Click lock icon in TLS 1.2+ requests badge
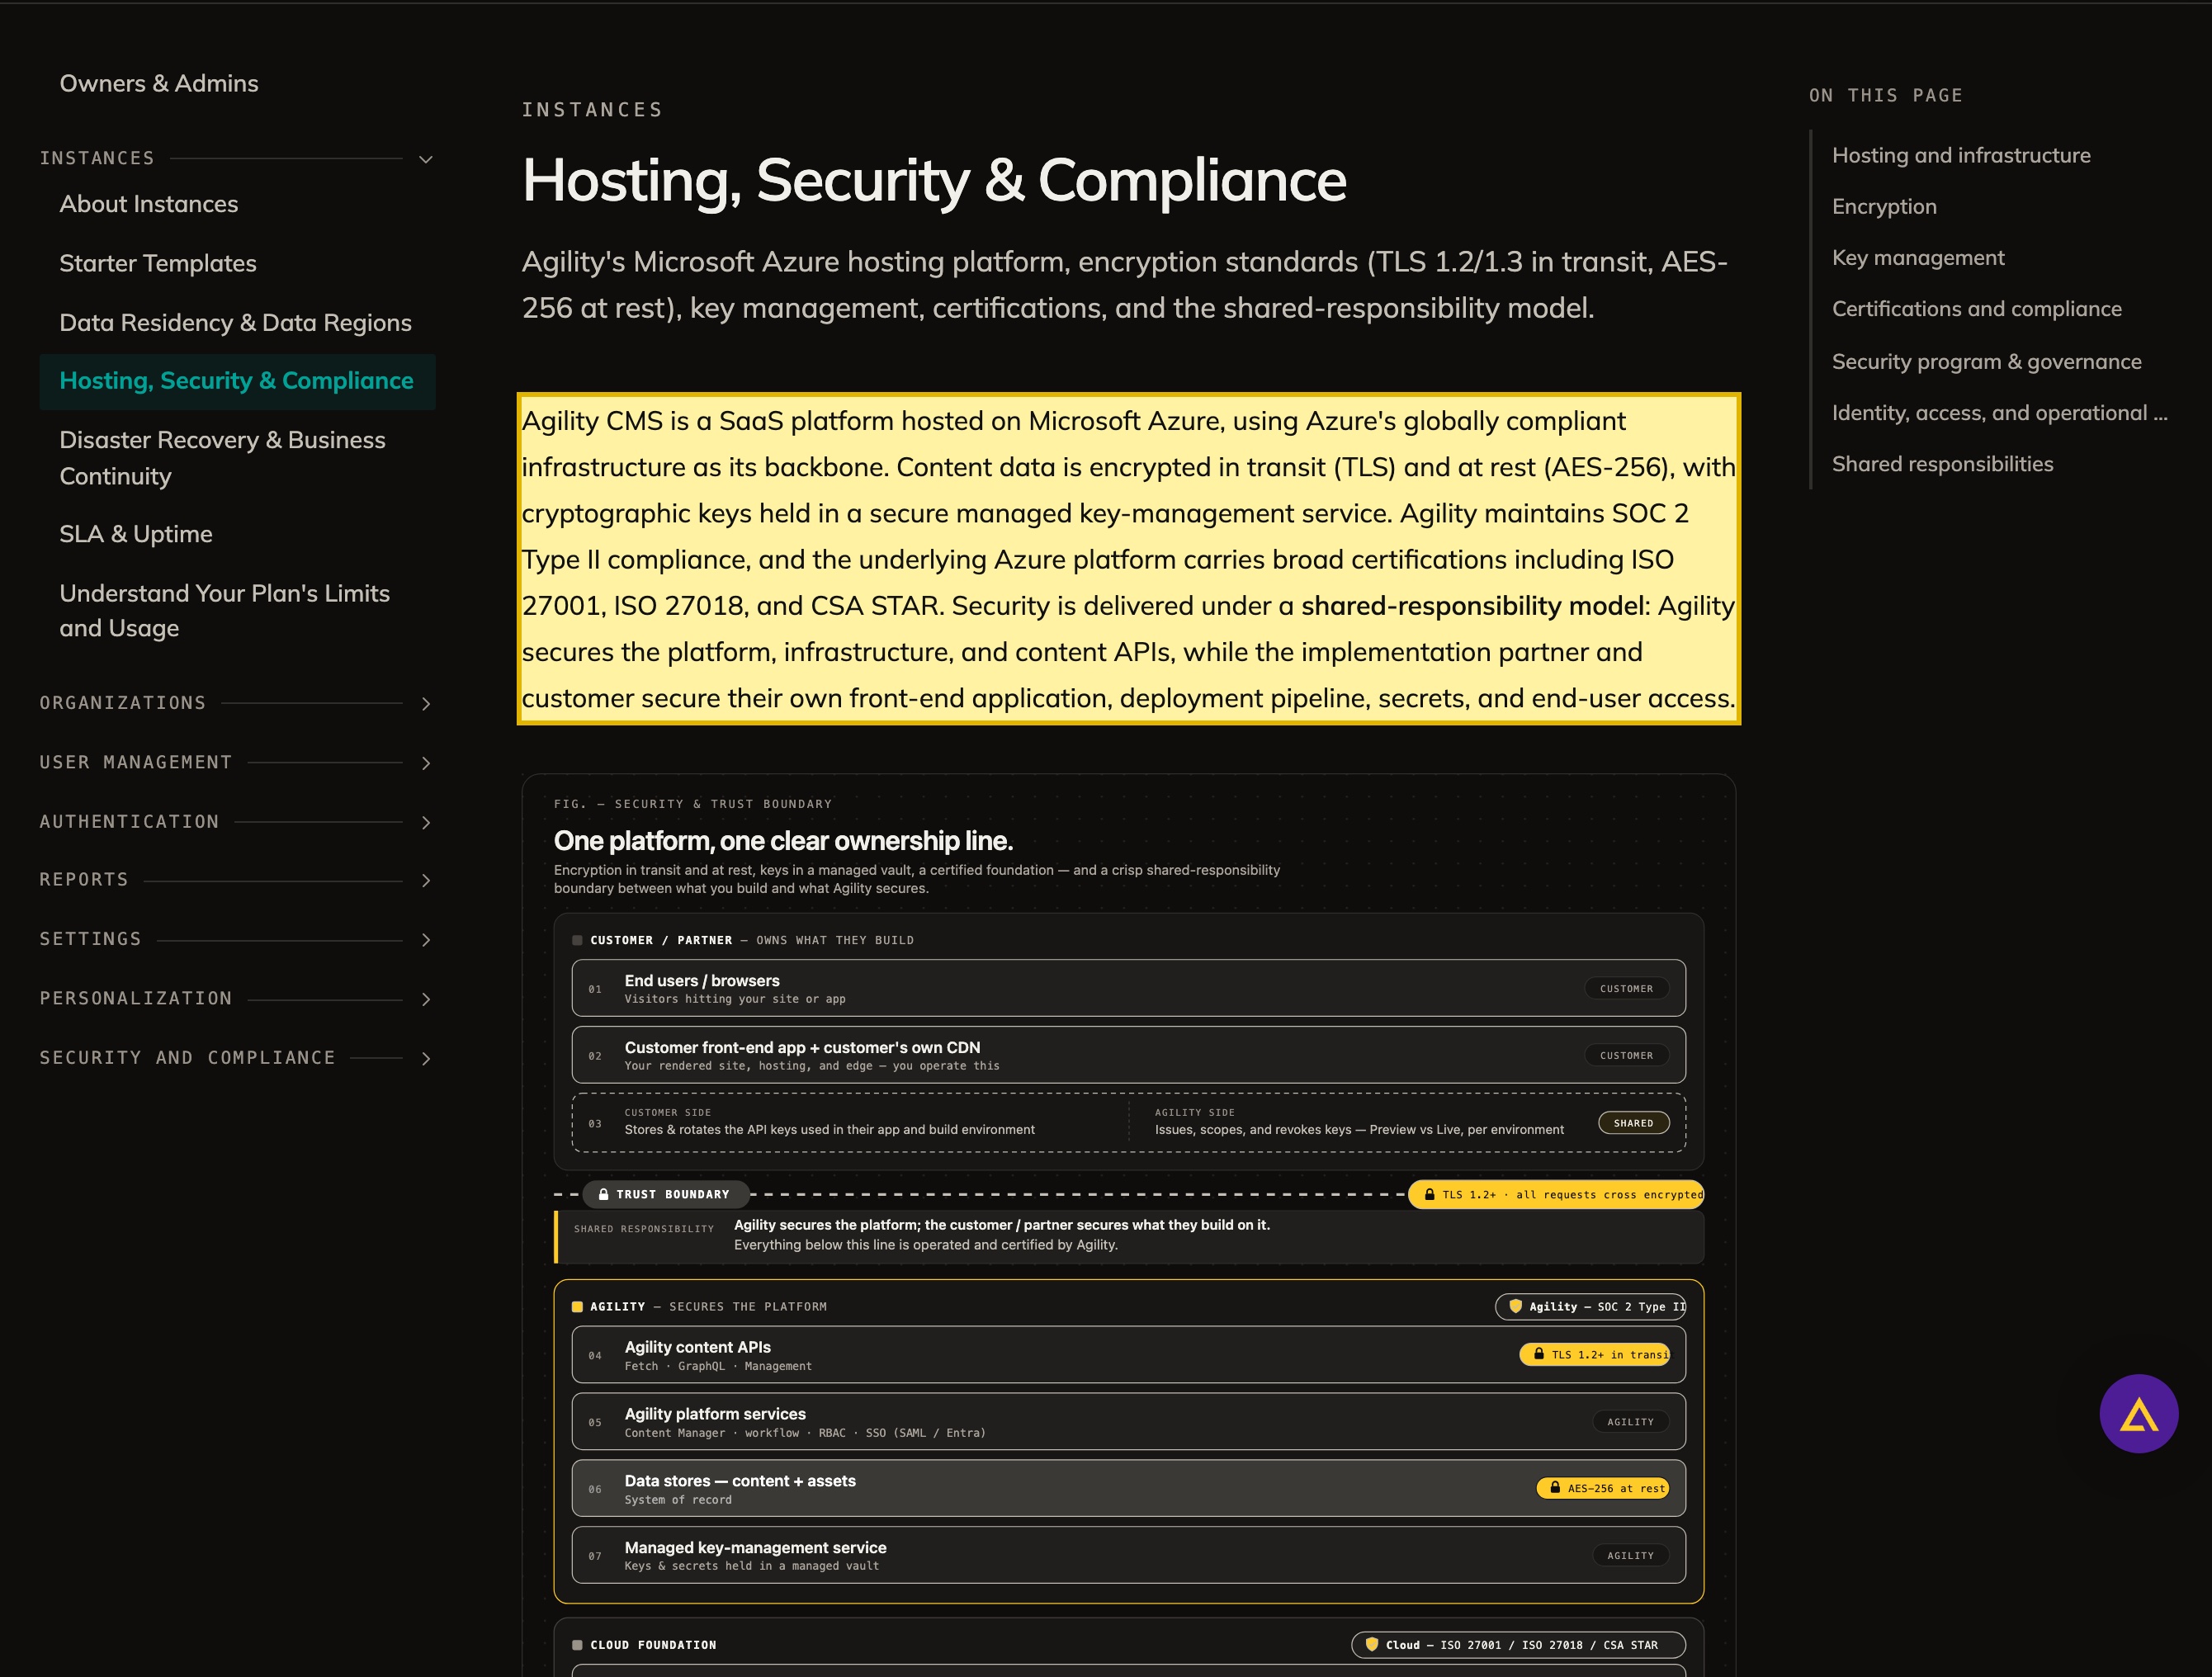2212x1677 pixels. pyautogui.click(x=1429, y=1194)
